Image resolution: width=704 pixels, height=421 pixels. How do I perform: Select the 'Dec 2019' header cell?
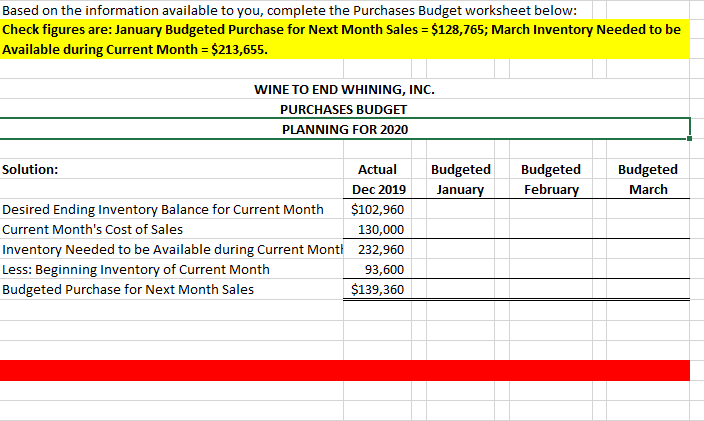tap(377, 189)
